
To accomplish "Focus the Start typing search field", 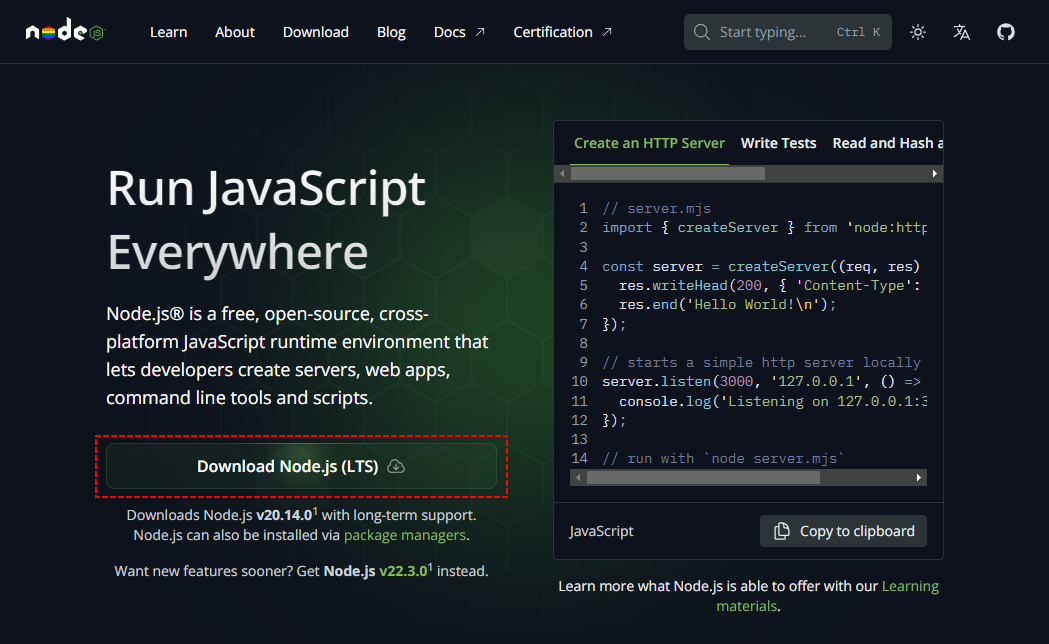I will click(x=787, y=32).
